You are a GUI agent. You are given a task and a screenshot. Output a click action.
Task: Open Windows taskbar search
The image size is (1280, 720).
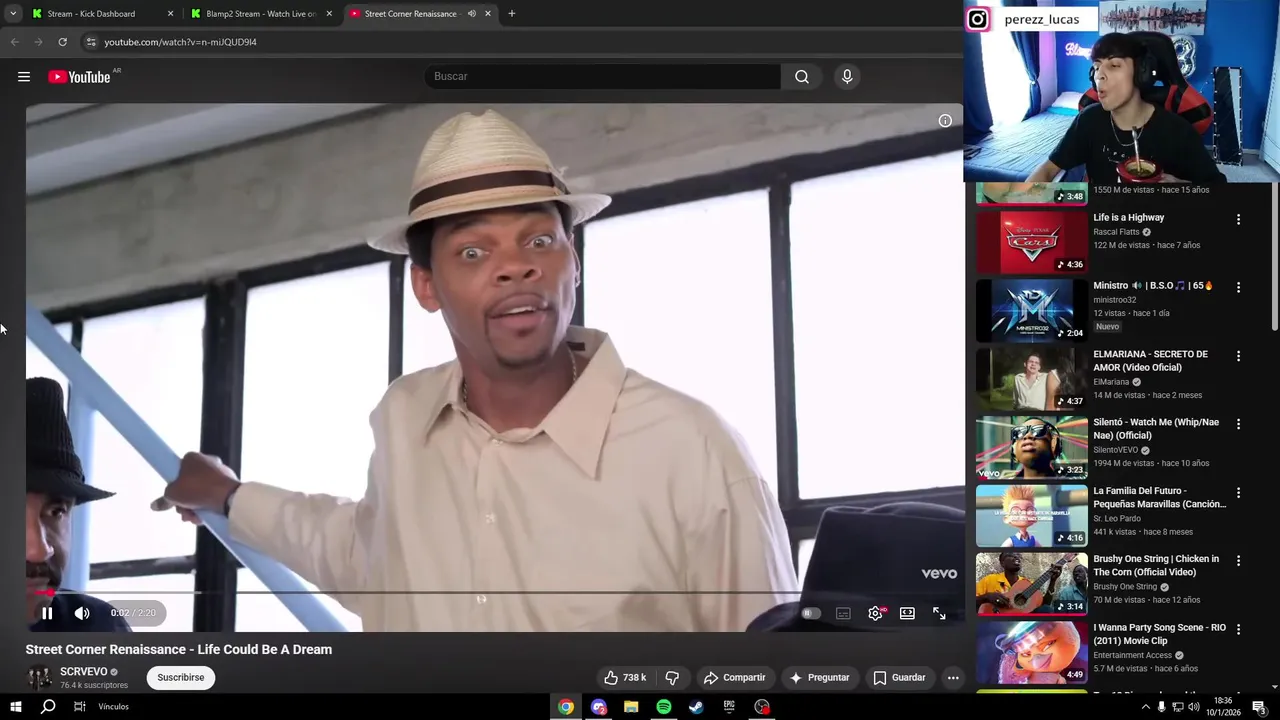click(x=48, y=706)
